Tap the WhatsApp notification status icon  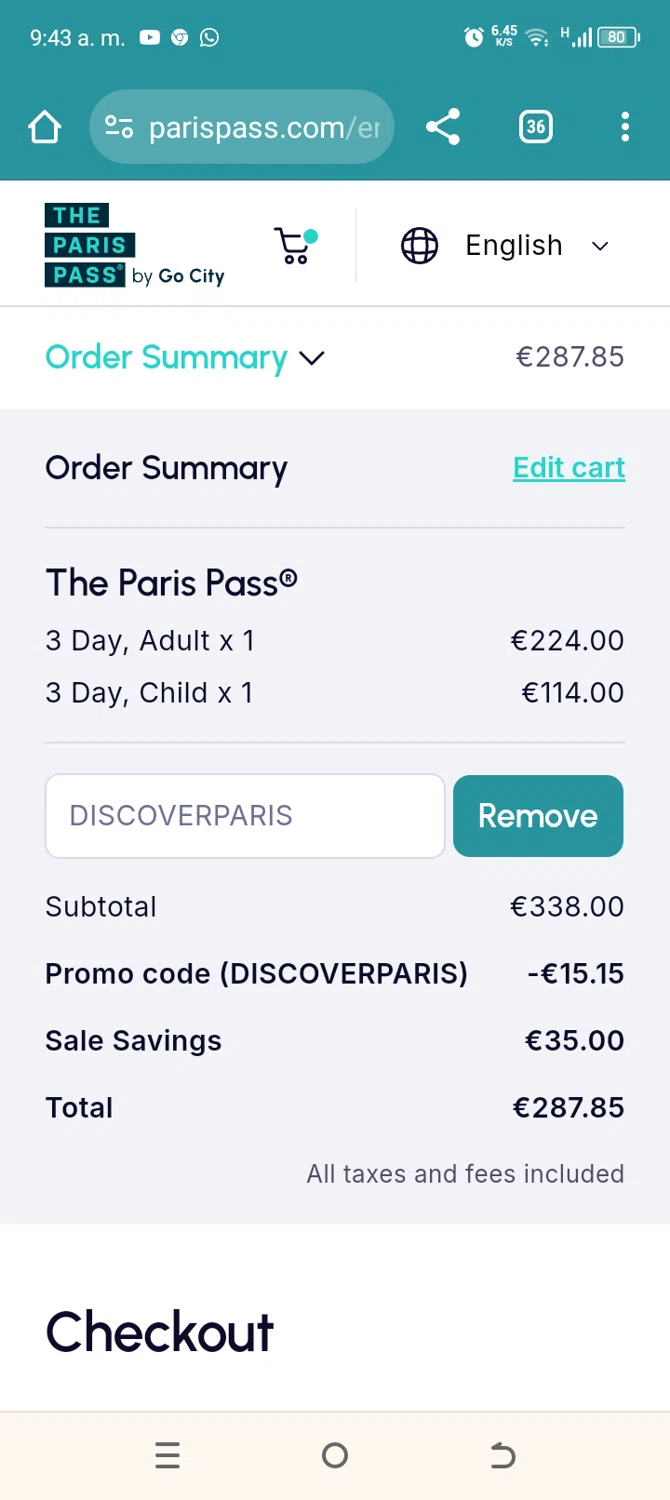(x=209, y=38)
